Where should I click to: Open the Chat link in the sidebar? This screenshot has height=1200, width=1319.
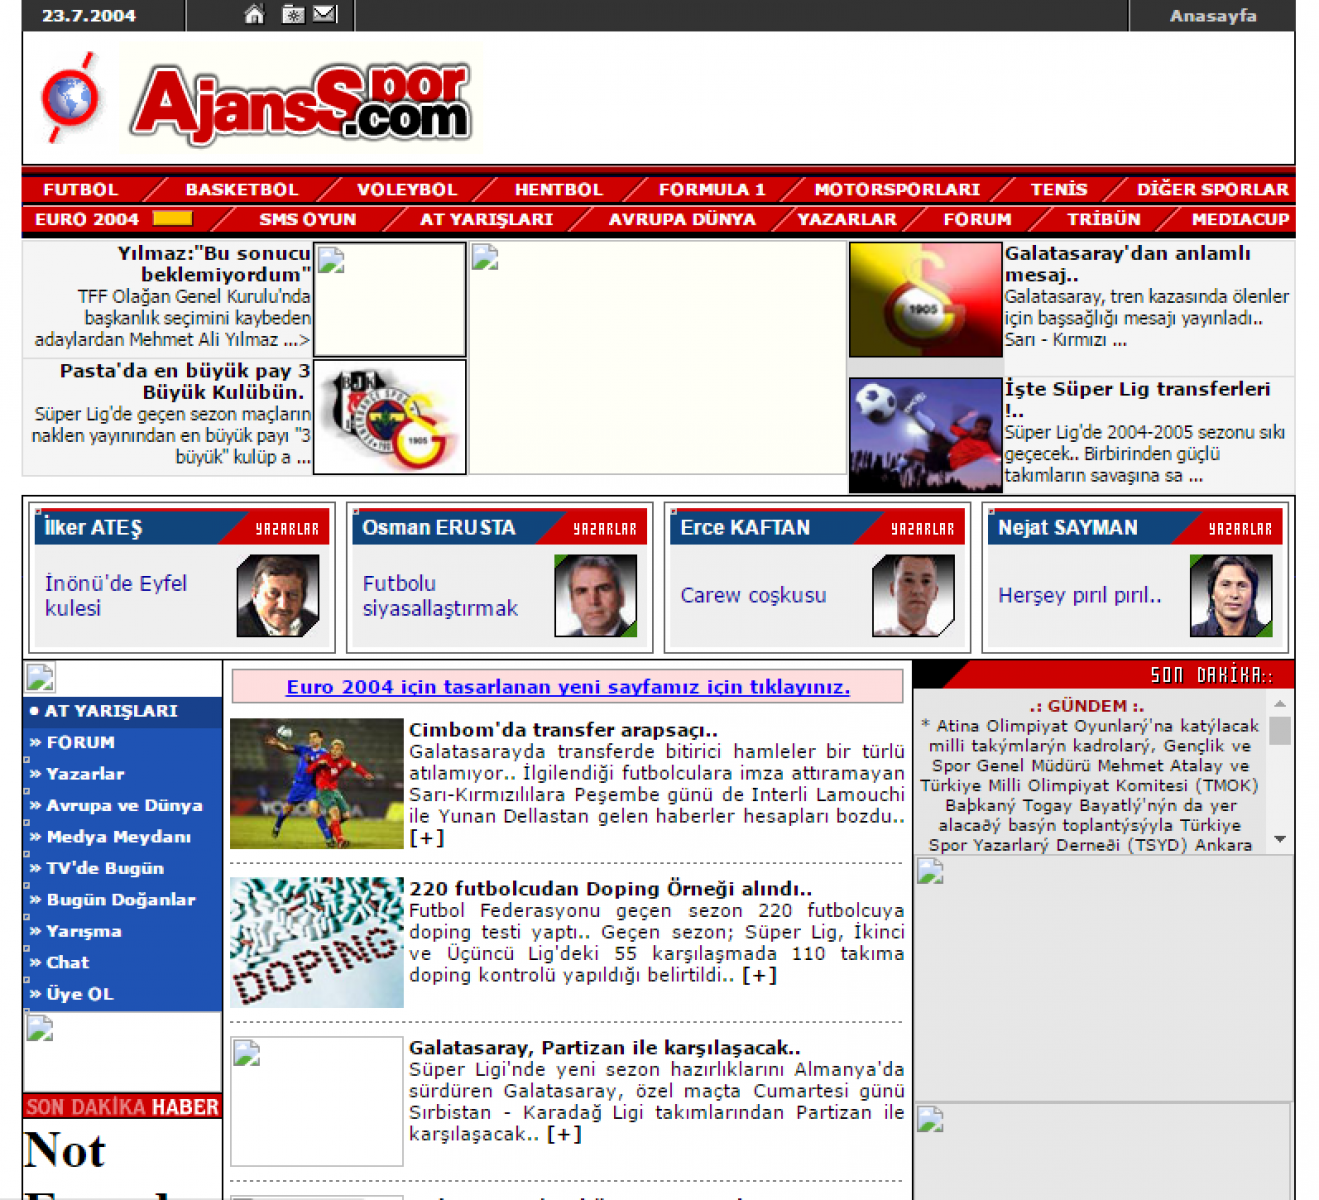click(x=67, y=962)
